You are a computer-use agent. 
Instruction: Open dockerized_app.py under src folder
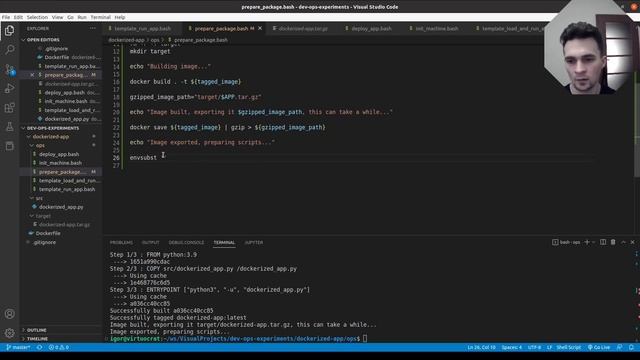pyautogui.click(x=61, y=207)
